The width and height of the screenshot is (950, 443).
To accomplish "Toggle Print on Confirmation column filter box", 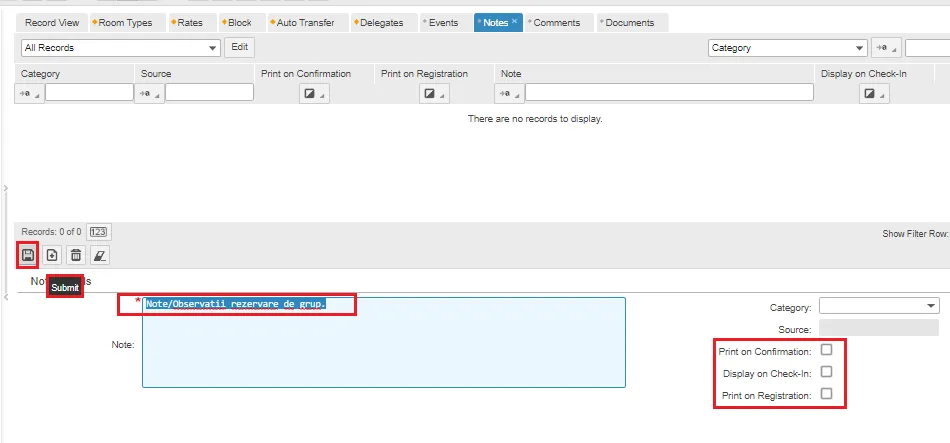I will [x=314, y=94].
